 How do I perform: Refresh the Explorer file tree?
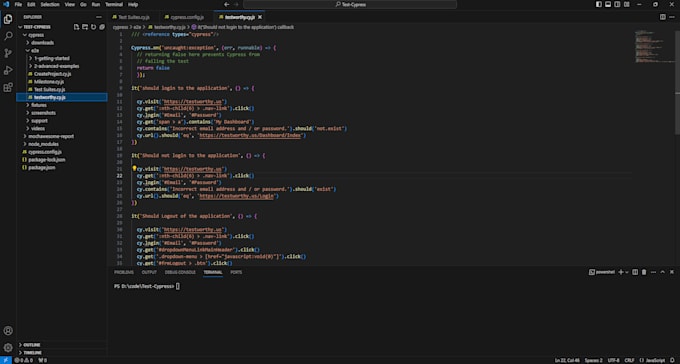(93, 27)
